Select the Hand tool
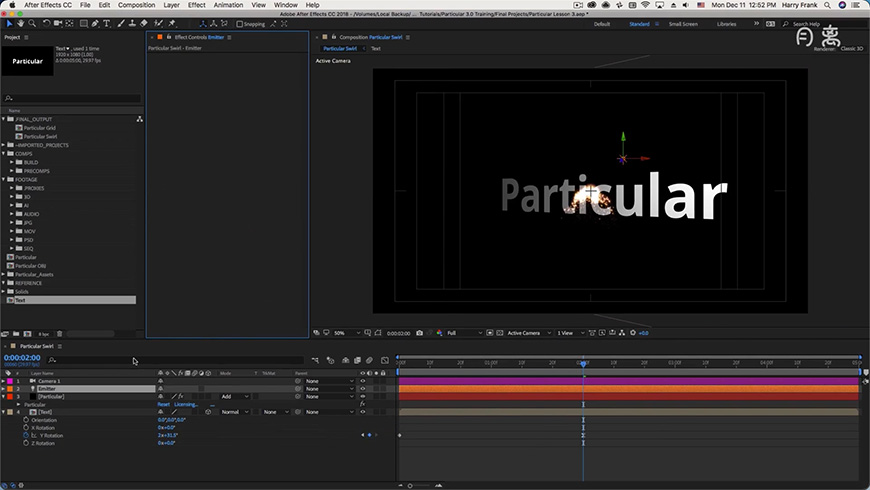Screen dimensions: 870x490 (21, 24)
